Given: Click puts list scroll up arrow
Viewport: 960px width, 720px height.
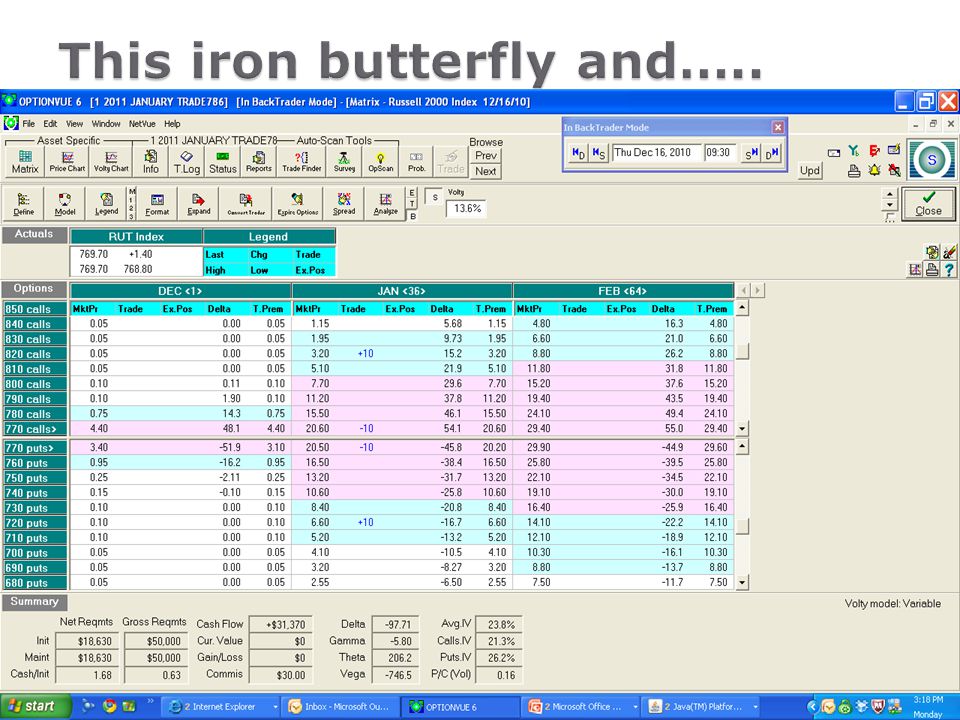Looking at the screenshot, I should click(742, 447).
